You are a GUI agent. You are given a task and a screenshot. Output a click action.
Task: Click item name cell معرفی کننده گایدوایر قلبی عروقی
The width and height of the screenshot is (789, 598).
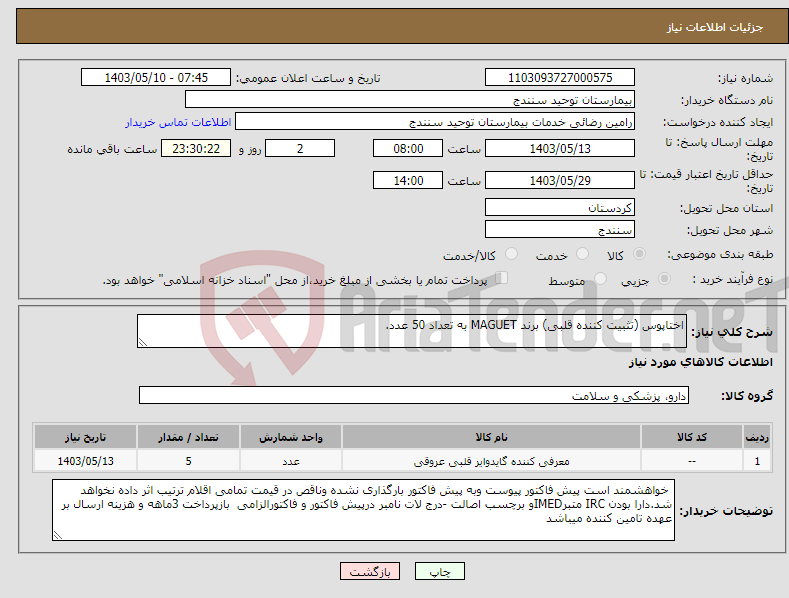pyautogui.click(x=491, y=461)
